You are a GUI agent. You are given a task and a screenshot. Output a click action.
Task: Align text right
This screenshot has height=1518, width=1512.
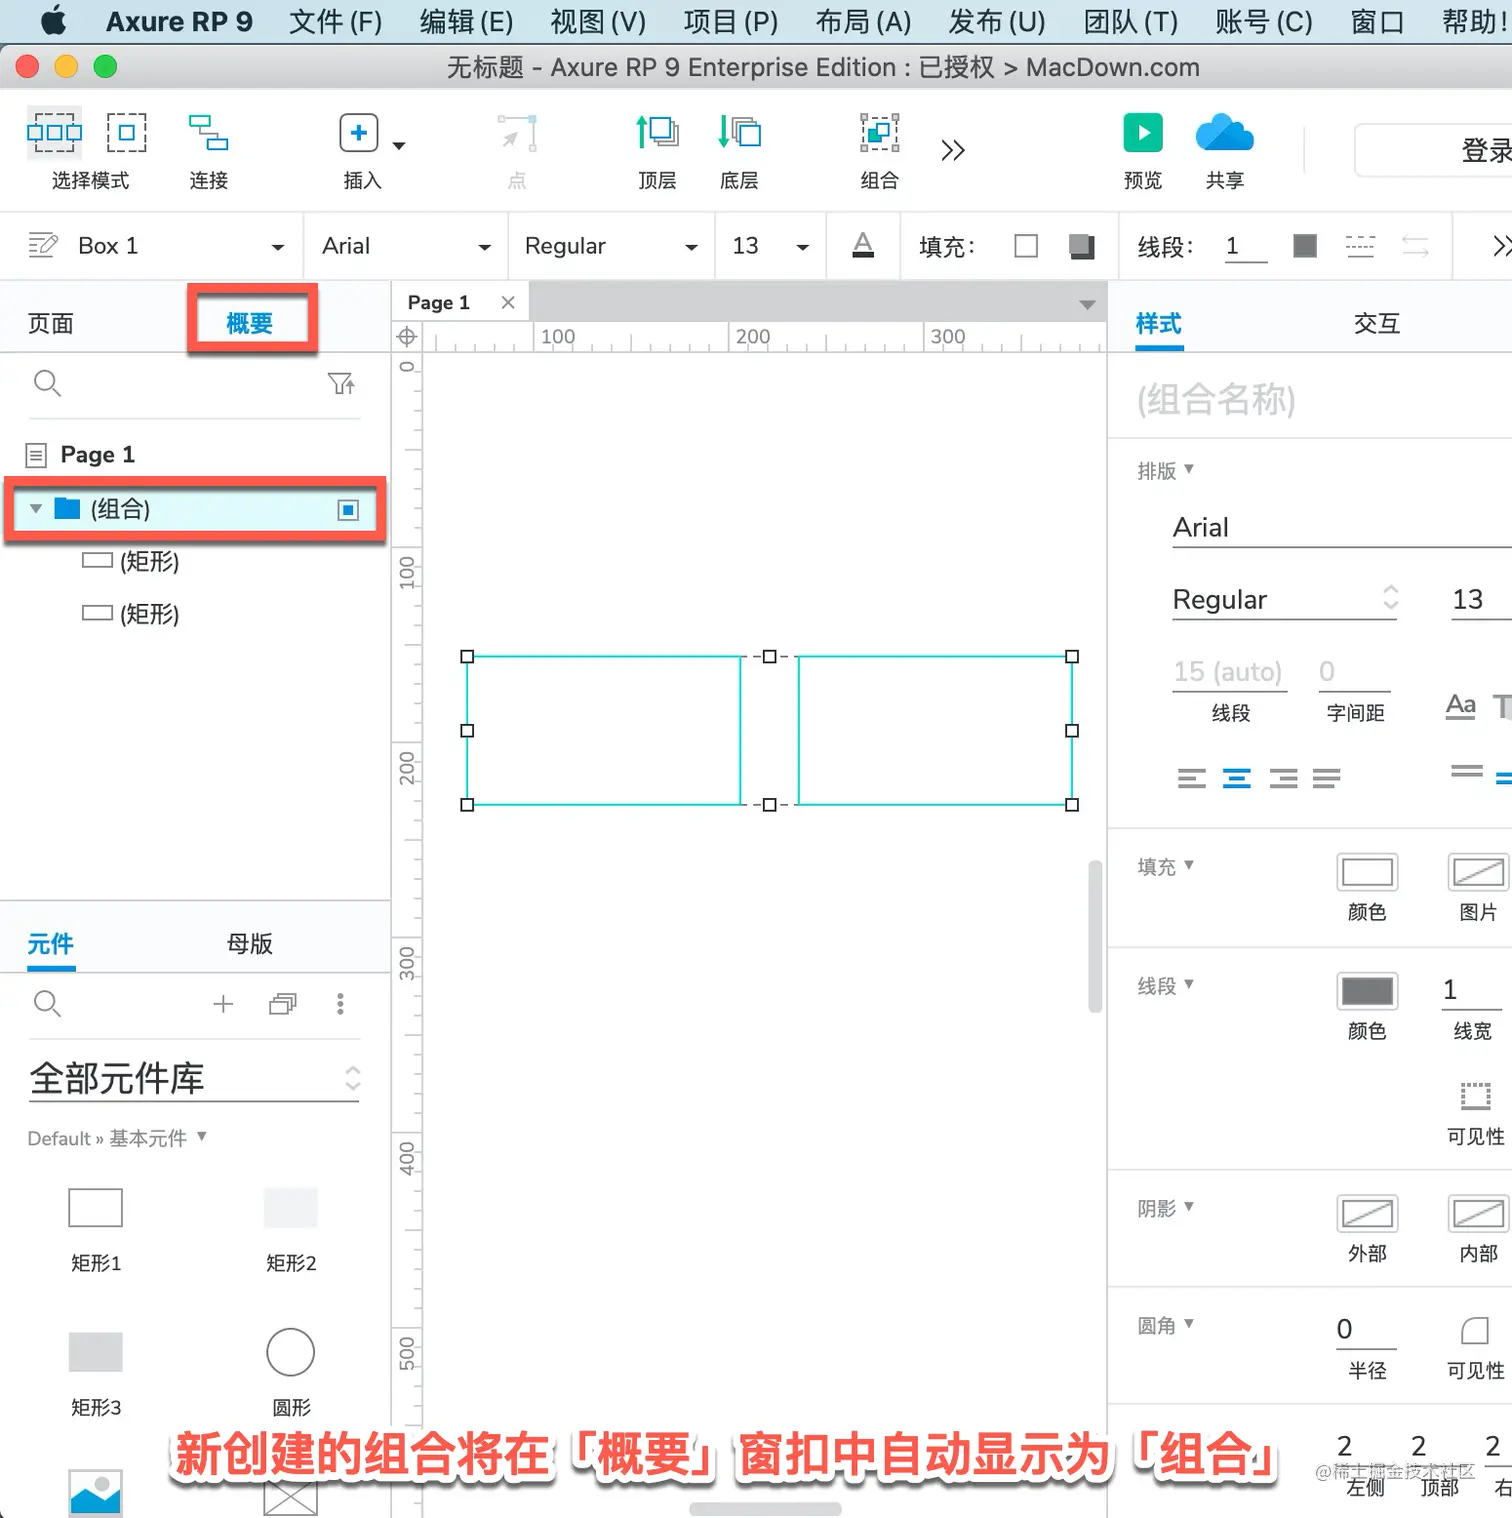(x=1283, y=778)
